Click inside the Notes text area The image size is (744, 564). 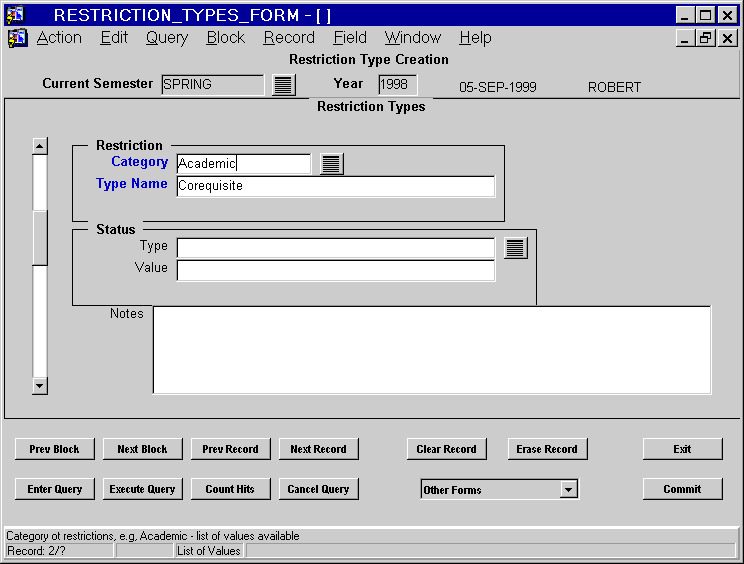tap(432, 350)
